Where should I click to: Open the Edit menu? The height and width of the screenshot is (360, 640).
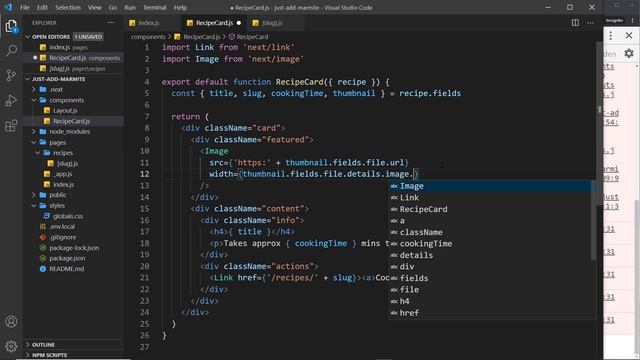pyautogui.click(x=42, y=7)
